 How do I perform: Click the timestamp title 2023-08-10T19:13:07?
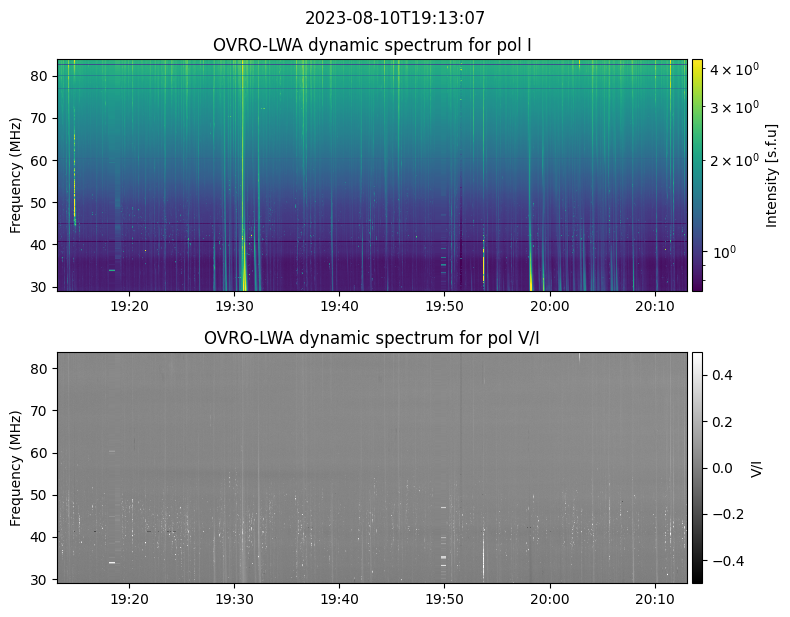coord(394,17)
